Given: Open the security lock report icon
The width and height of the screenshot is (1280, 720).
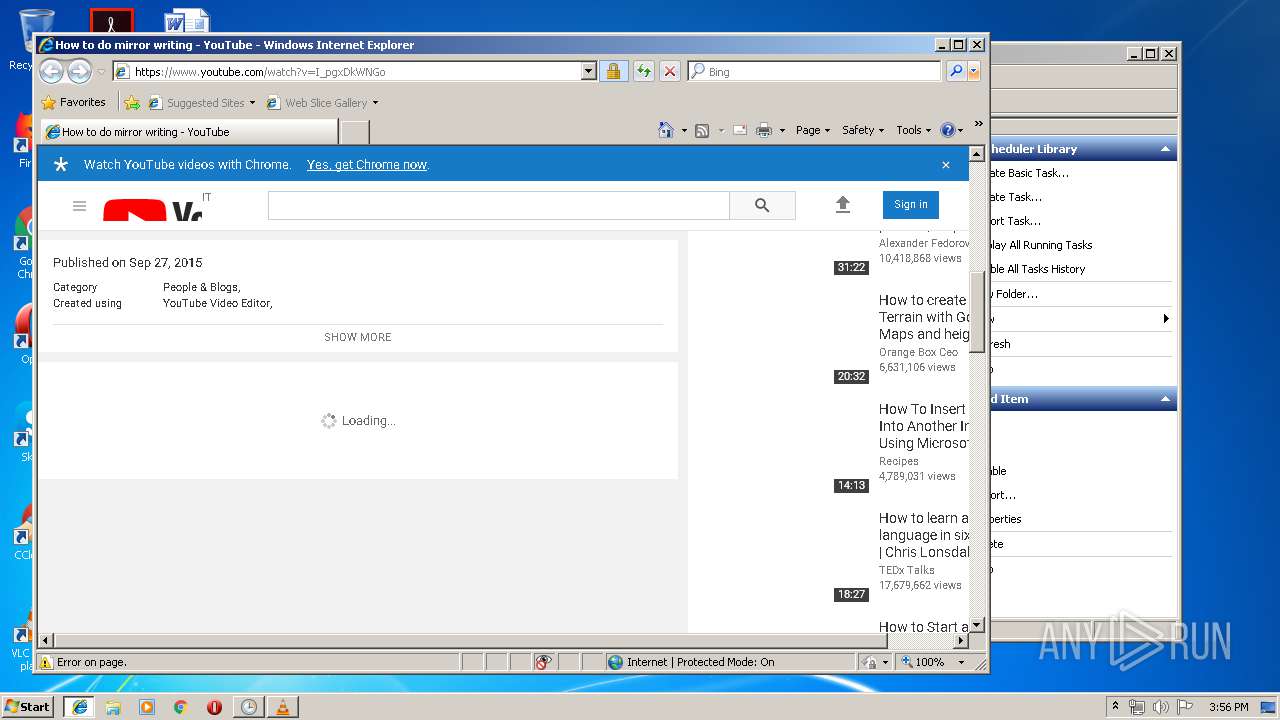Looking at the screenshot, I should pyautogui.click(x=613, y=71).
